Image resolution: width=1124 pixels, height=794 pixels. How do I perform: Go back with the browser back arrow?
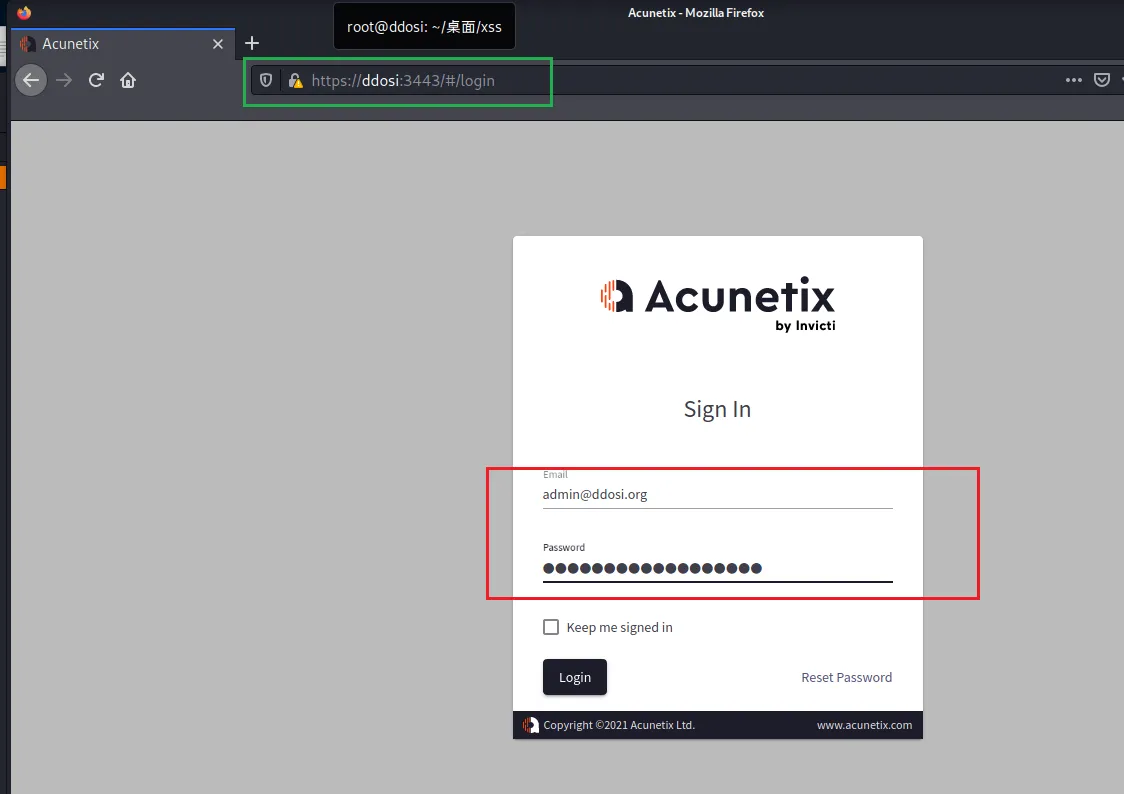pos(31,80)
